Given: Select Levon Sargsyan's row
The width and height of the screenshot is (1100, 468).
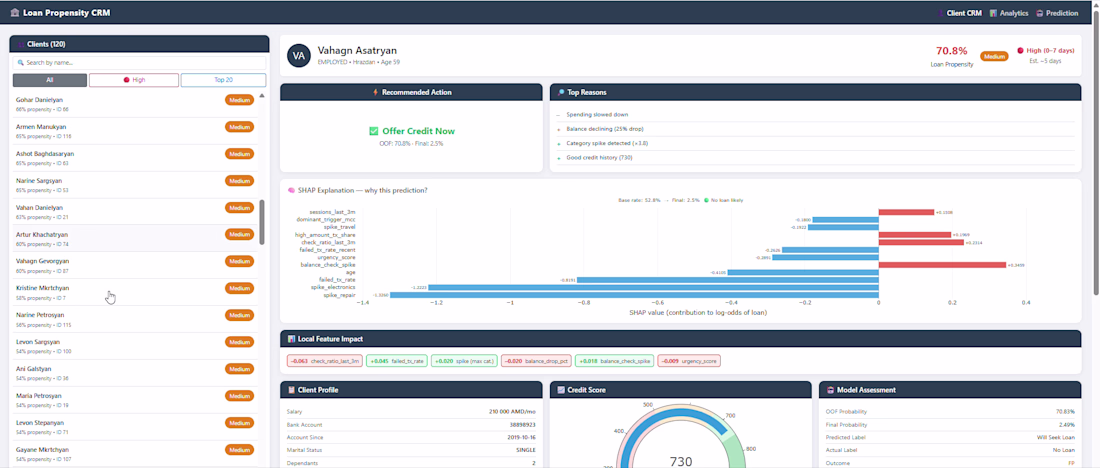Looking at the screenshot, I should point(135,346).
